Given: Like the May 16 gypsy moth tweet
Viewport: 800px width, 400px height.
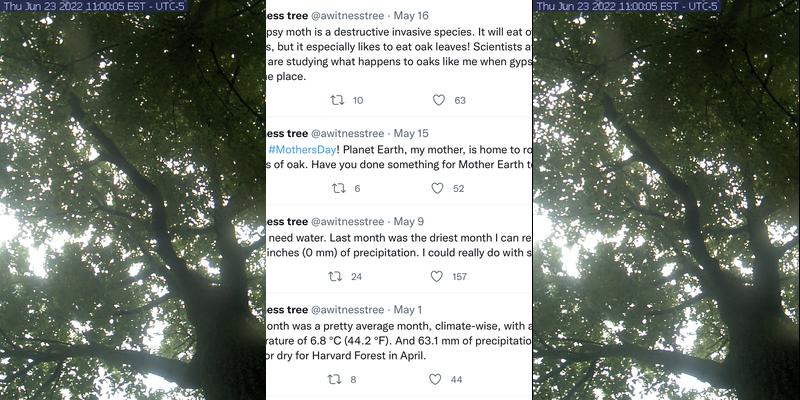Looking at the screenshot, I should [438, 100].
